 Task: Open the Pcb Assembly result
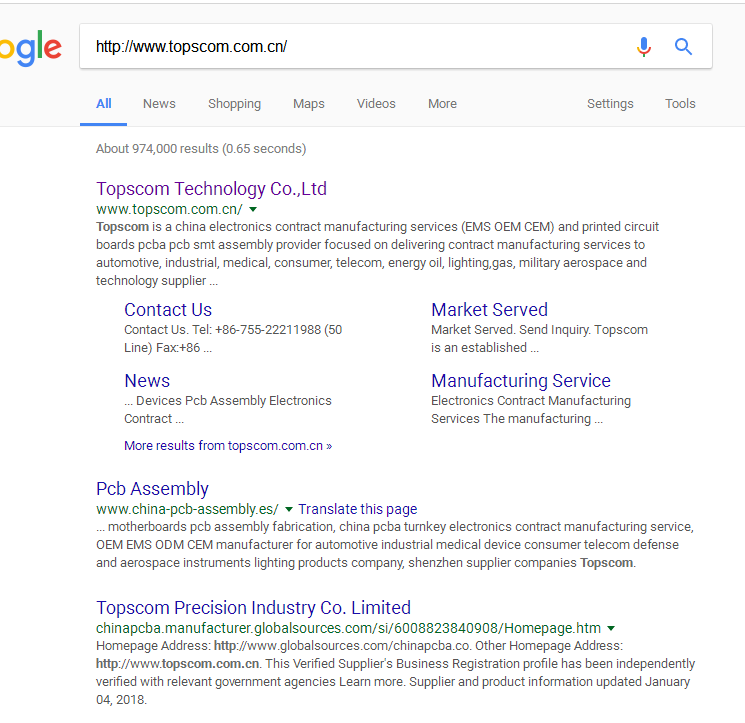coord(152,489)
